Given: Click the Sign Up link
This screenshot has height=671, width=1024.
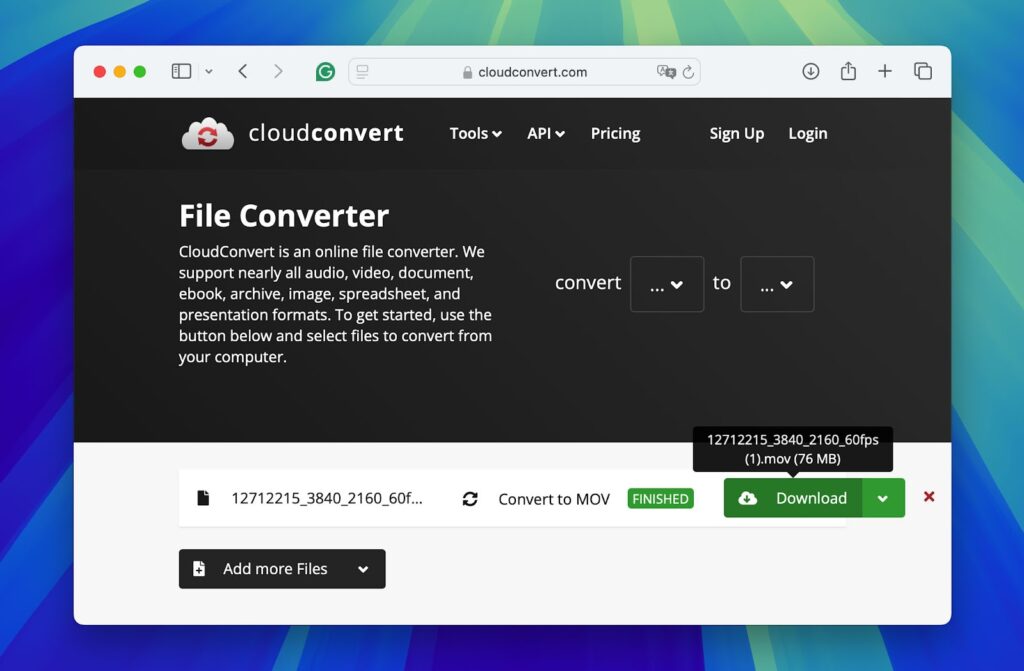Looking at the screenshot, I should [x=737, y=133].
